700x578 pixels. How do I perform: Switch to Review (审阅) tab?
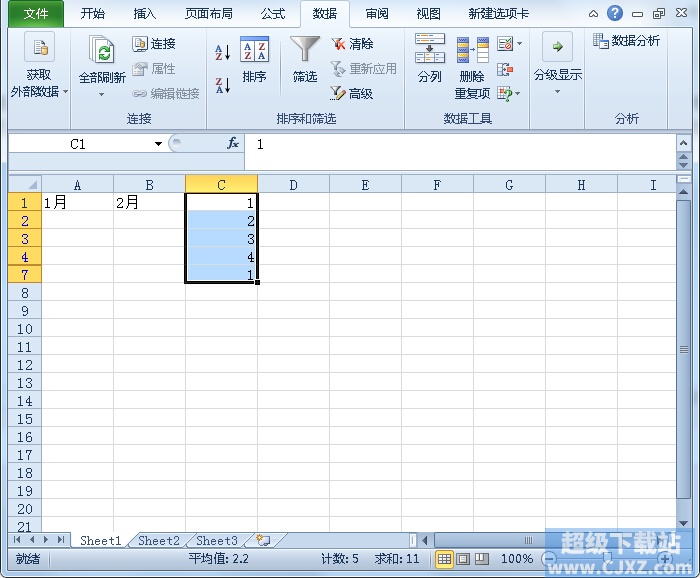(x=377, y=14)
